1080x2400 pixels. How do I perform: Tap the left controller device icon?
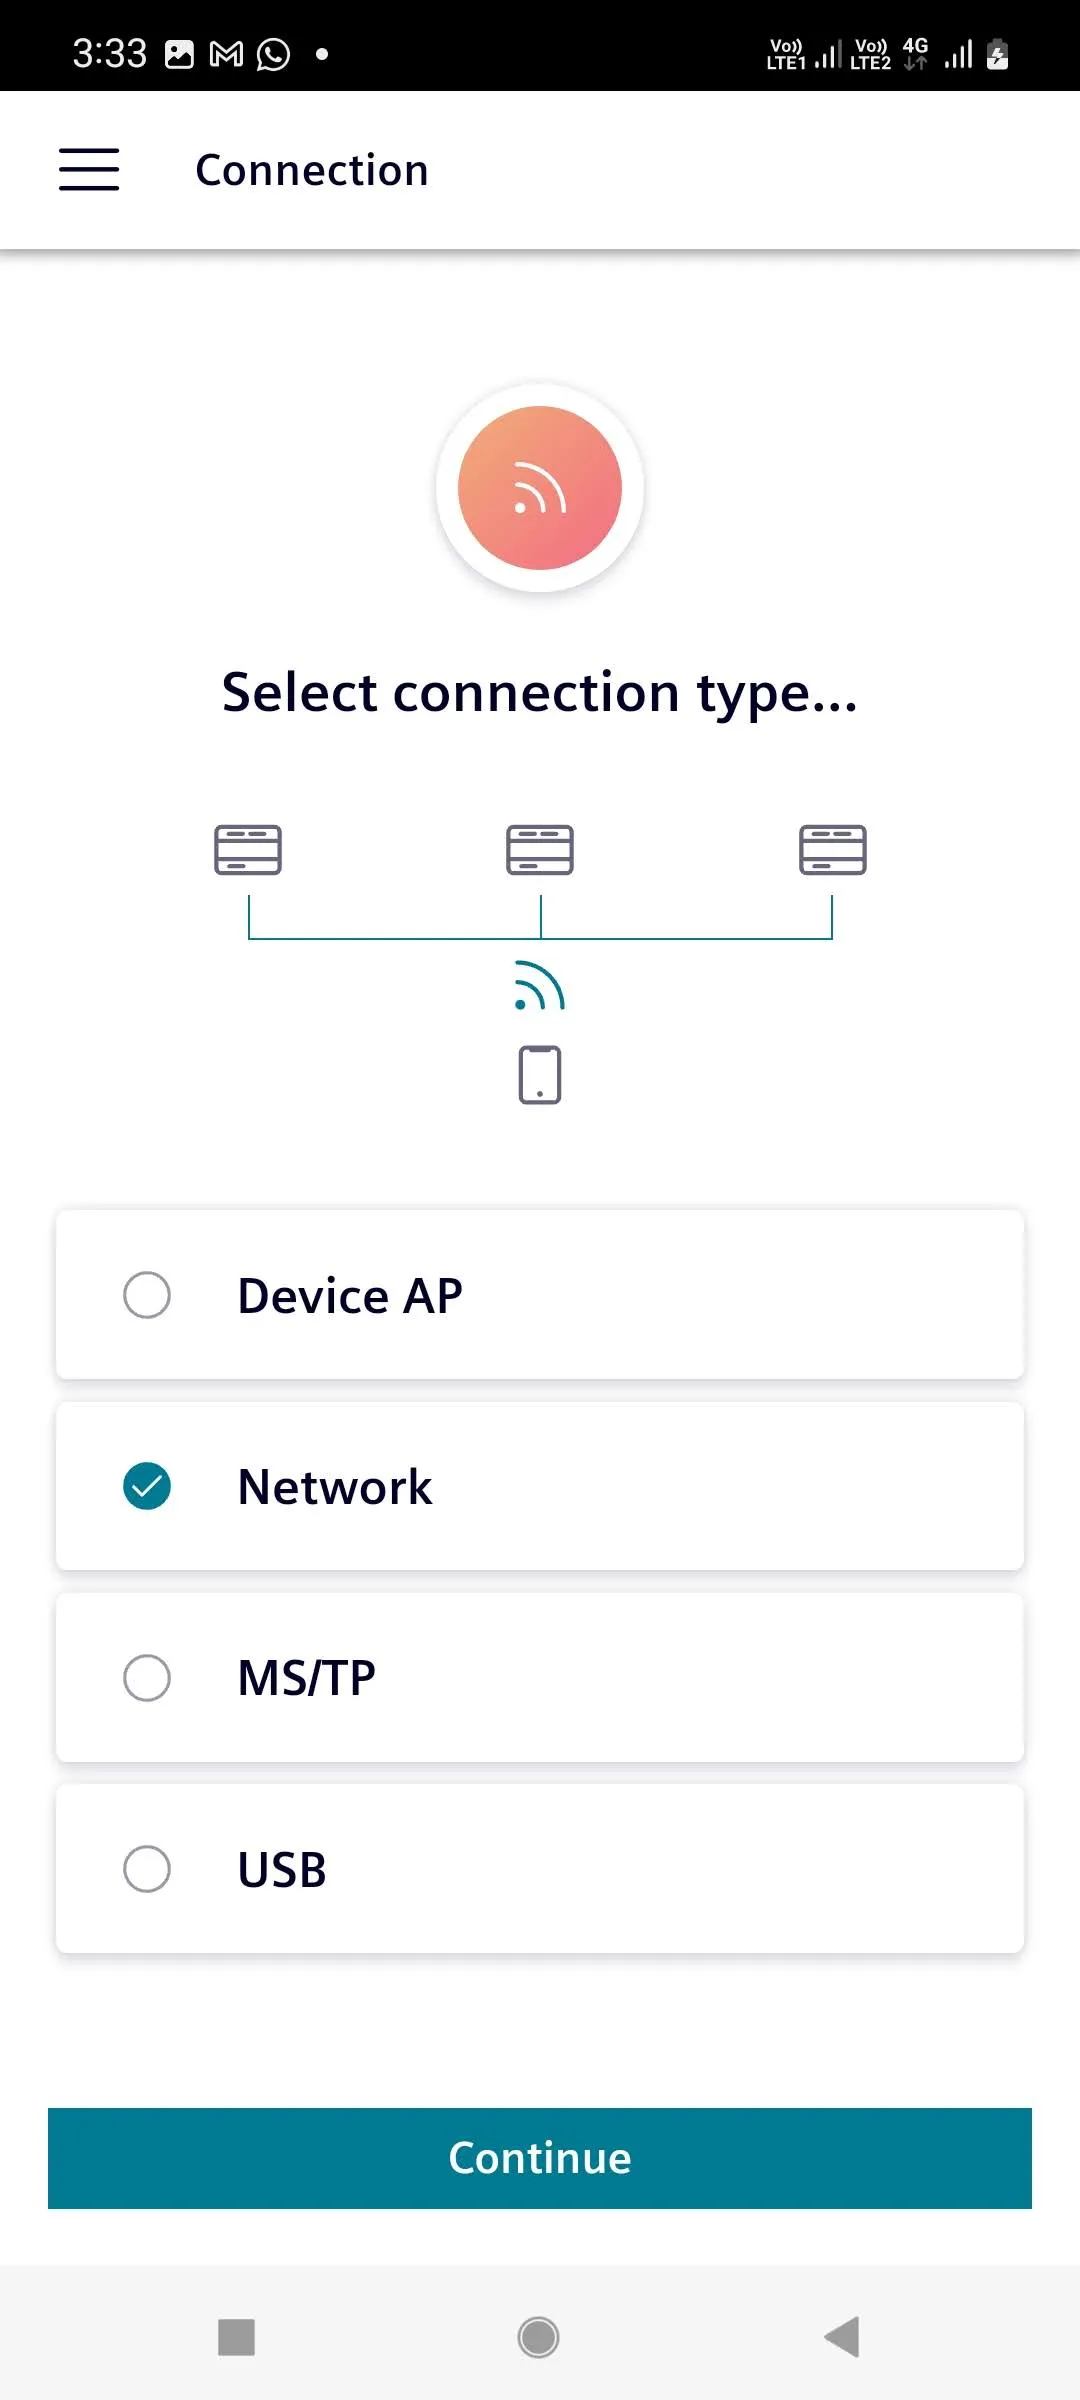pyautogui.click(x=248, y=850)
